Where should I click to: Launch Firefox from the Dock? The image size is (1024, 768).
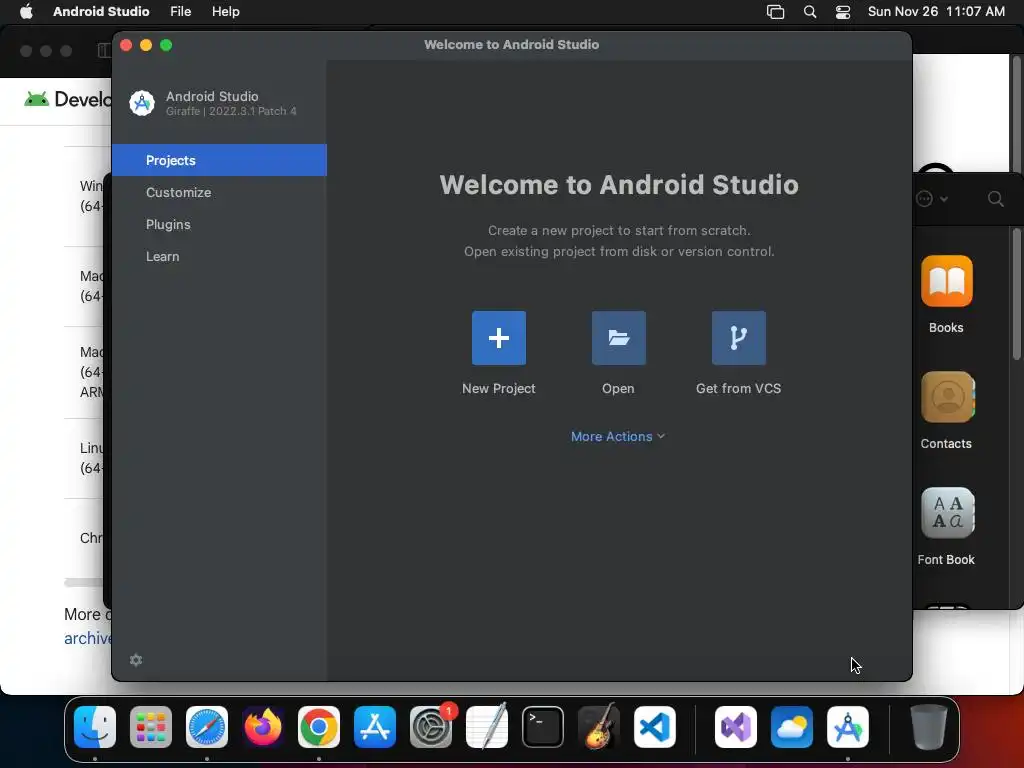click(x=263, y=726)
